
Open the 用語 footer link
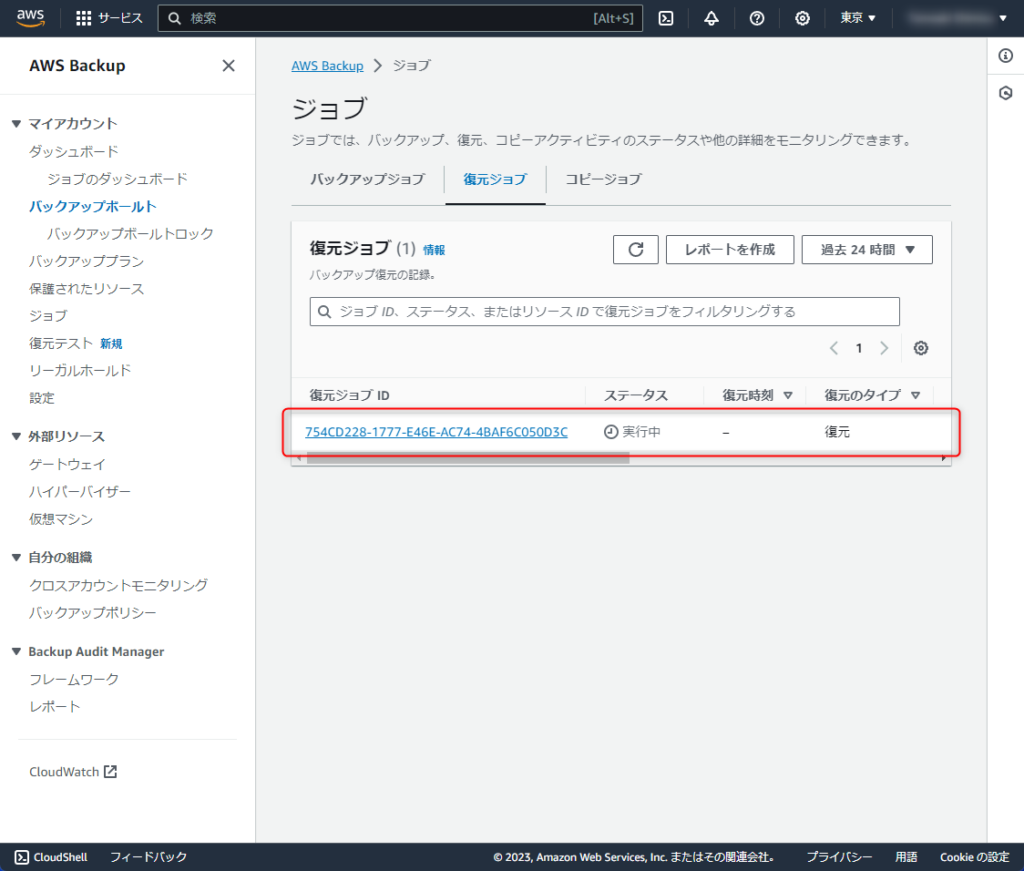906,857
